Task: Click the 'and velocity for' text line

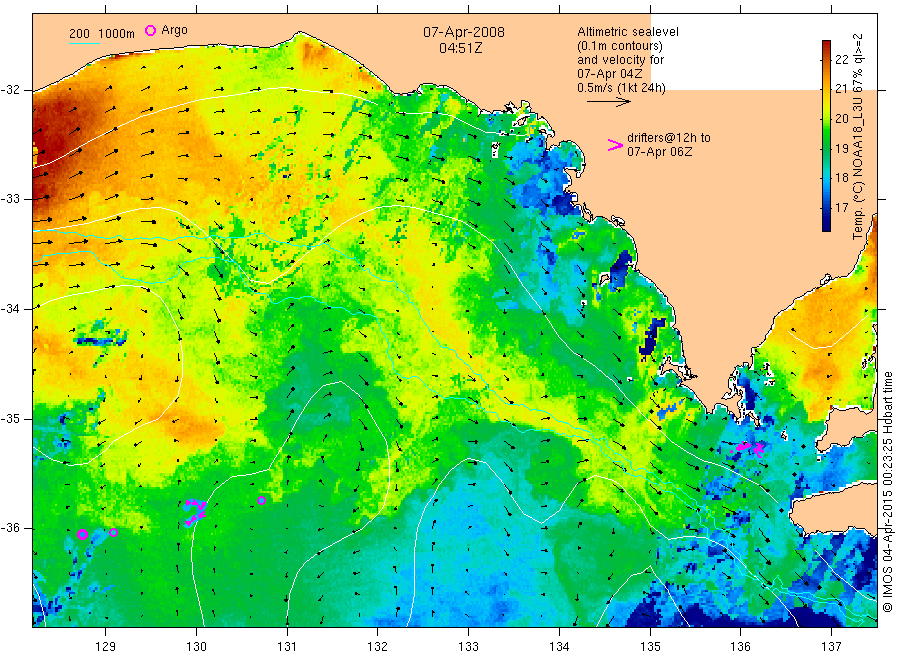Action: click(620, 60)
